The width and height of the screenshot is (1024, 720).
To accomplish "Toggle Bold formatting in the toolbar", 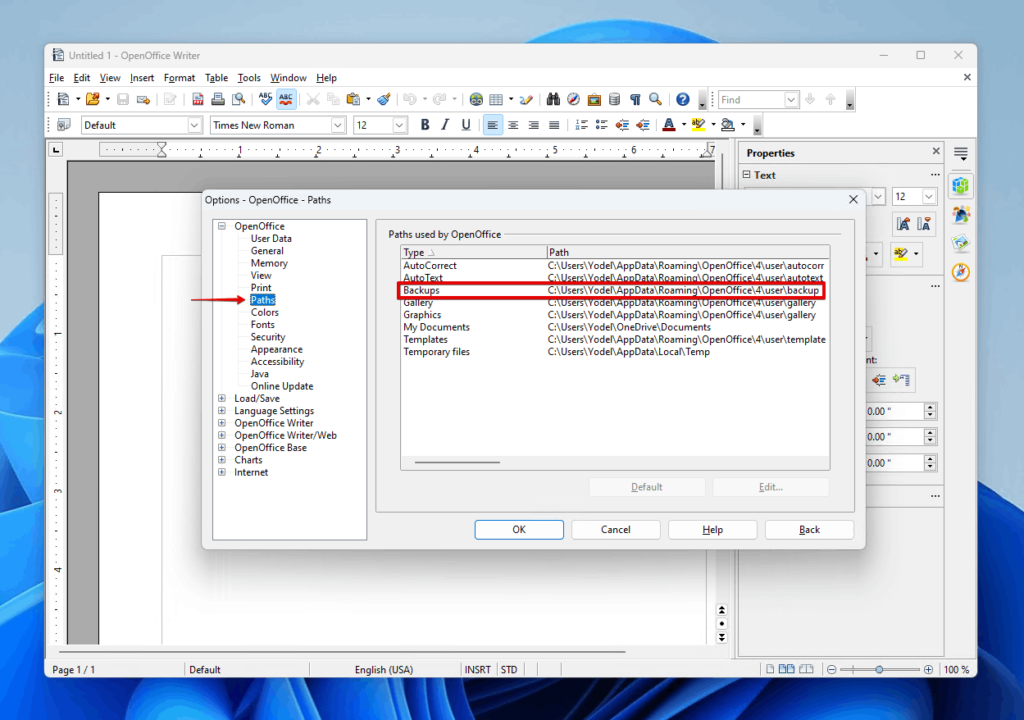I will (425, 125).
